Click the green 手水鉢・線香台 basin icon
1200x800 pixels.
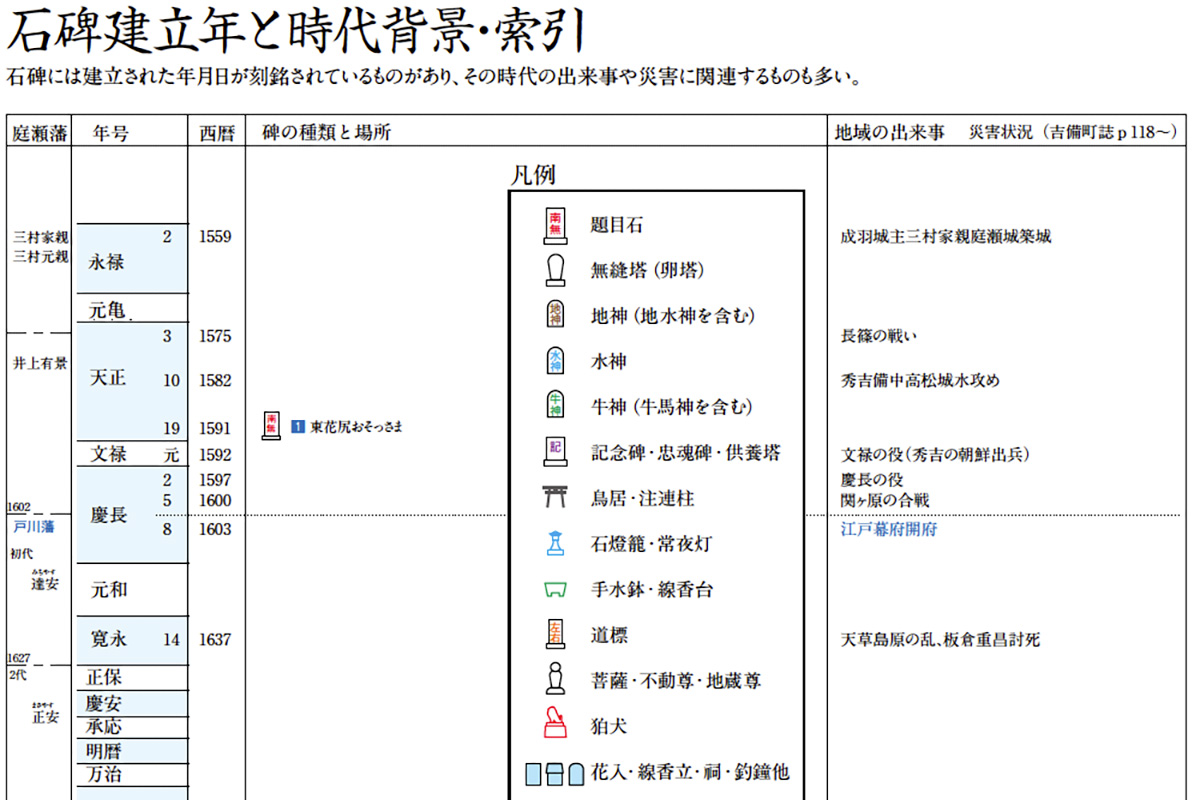click(x=555, y=589)
